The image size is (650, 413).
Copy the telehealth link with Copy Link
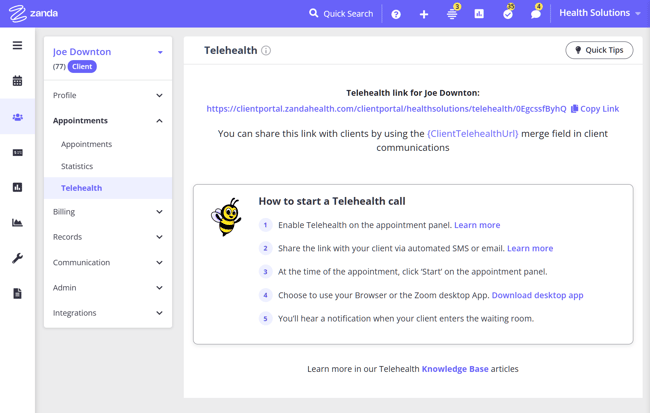pos(595,109)
